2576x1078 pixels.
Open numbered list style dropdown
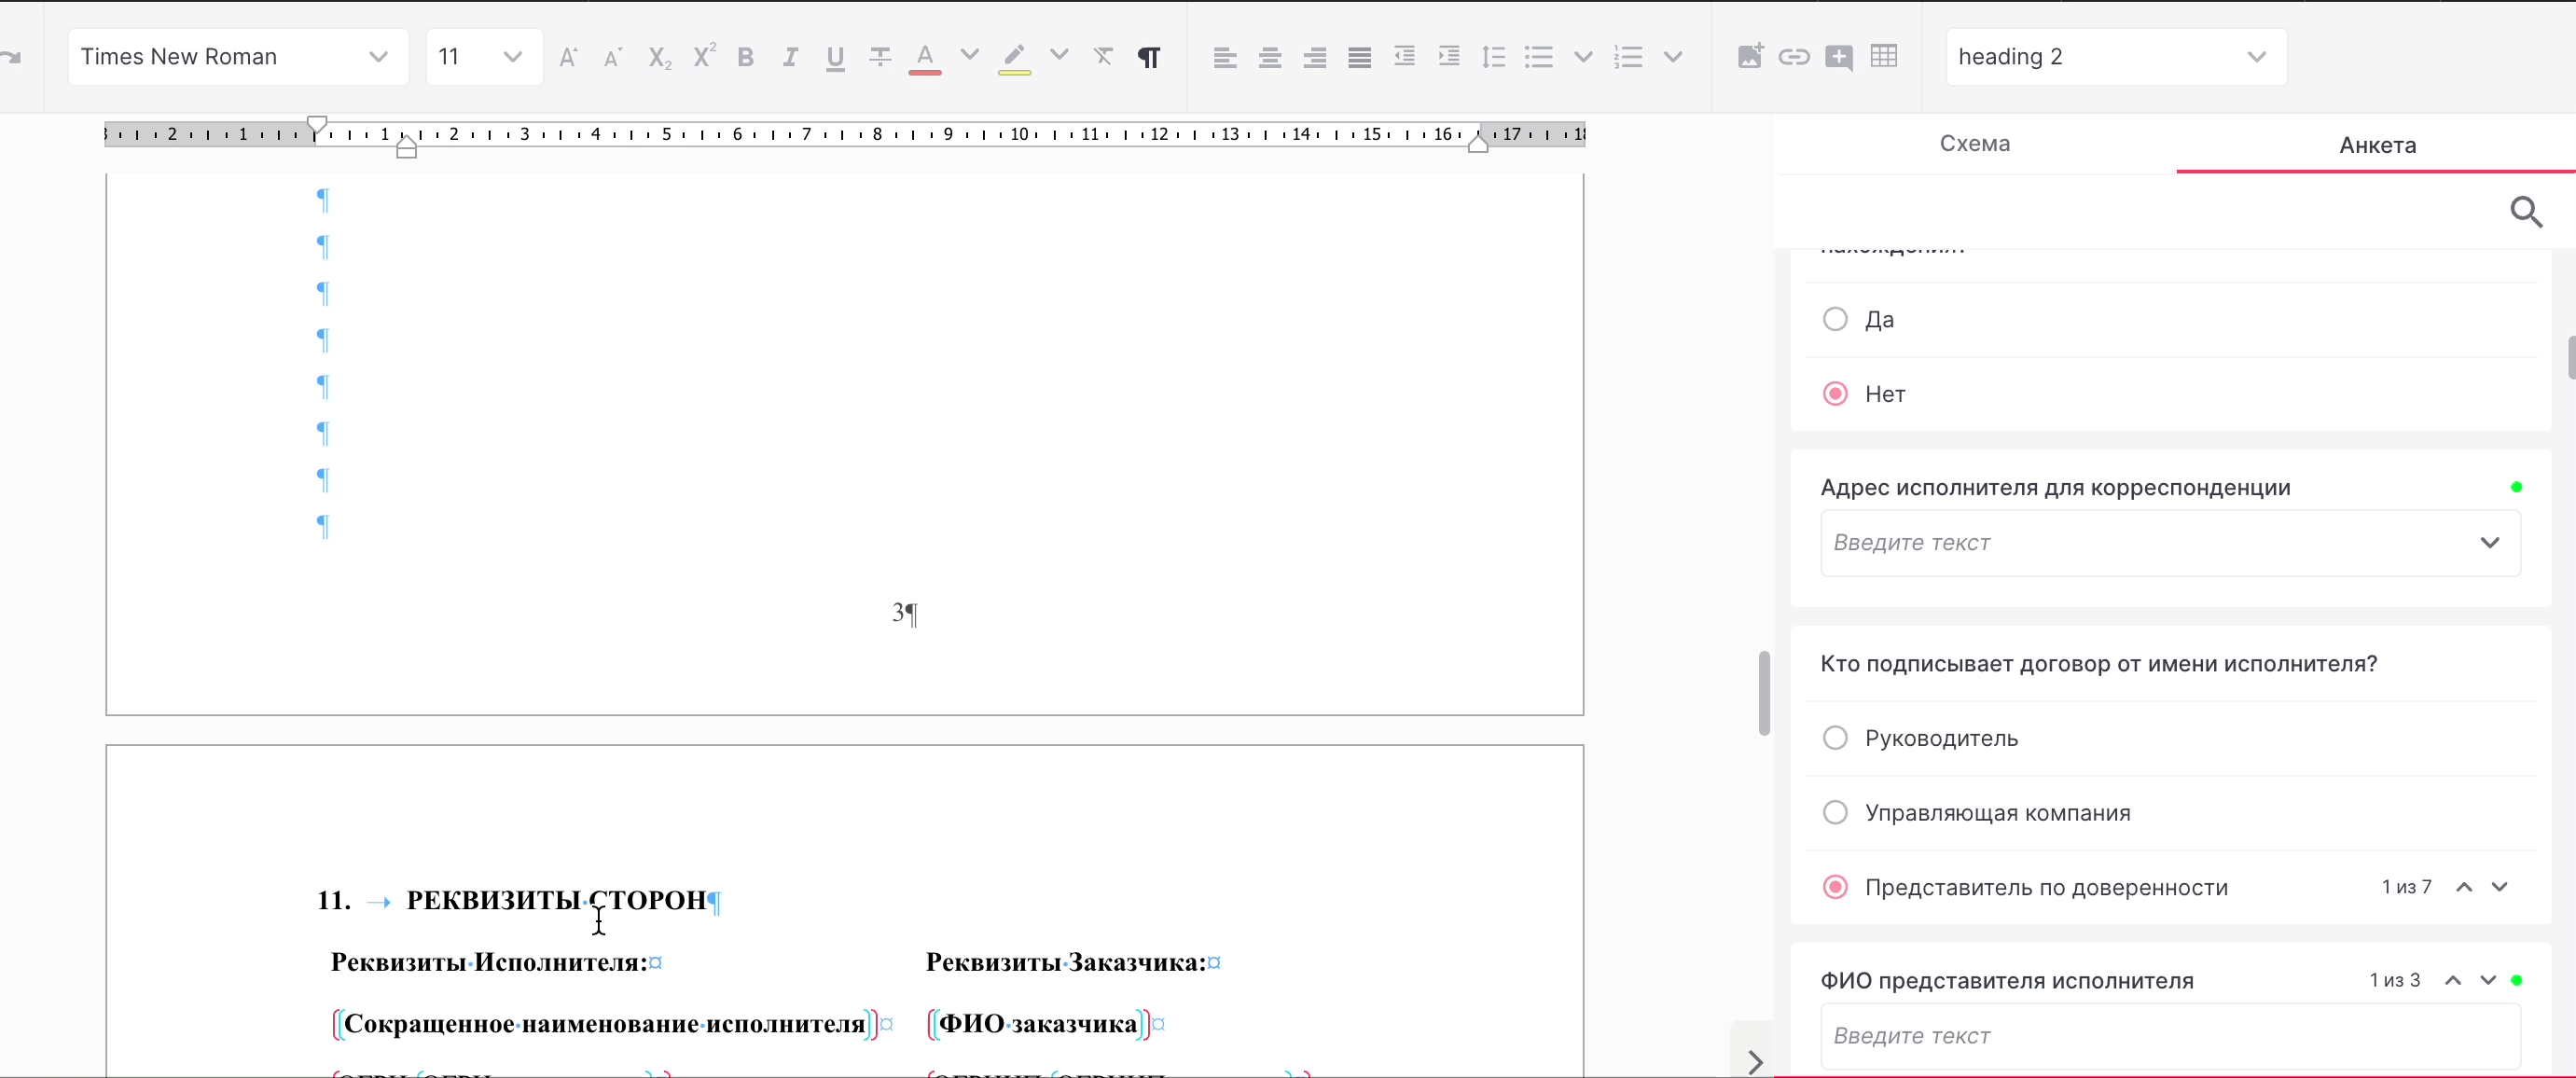tap(1673, 57)
